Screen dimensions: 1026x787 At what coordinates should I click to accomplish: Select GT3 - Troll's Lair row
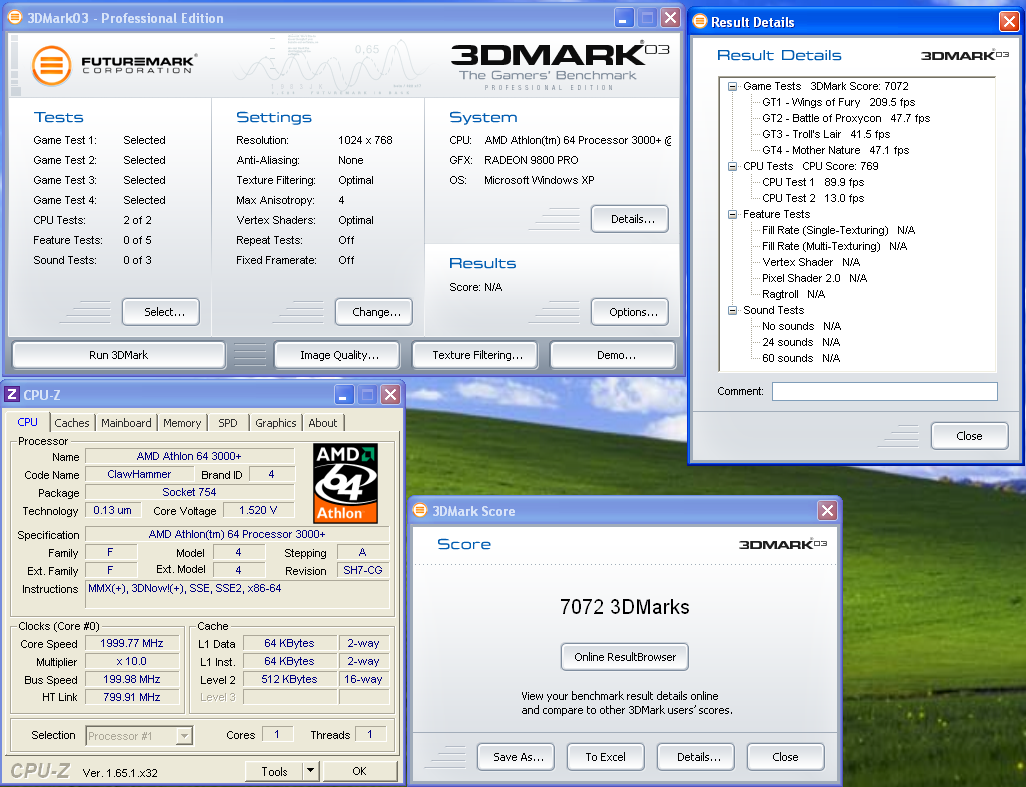coord(826,134)
